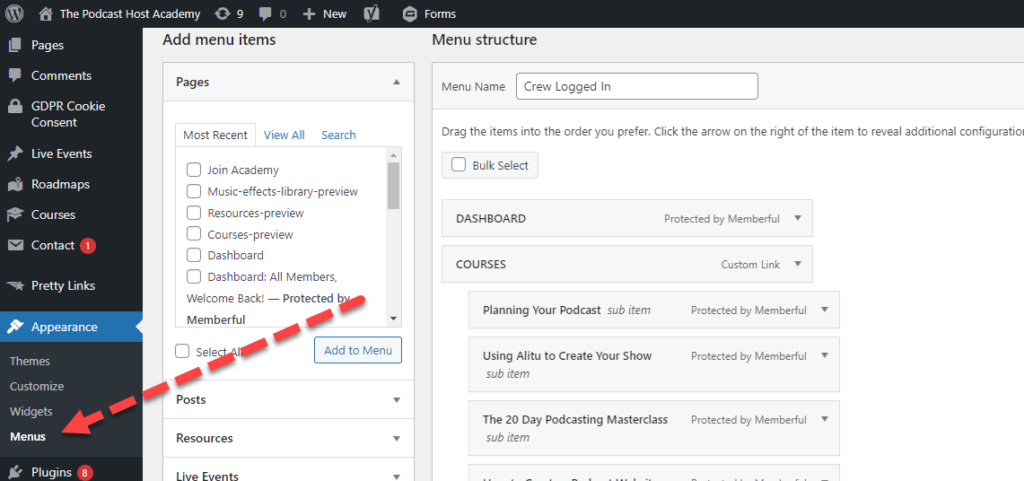1024x481 pixels.
Task: Click the Menu Name text field
Action: point(637,87)
